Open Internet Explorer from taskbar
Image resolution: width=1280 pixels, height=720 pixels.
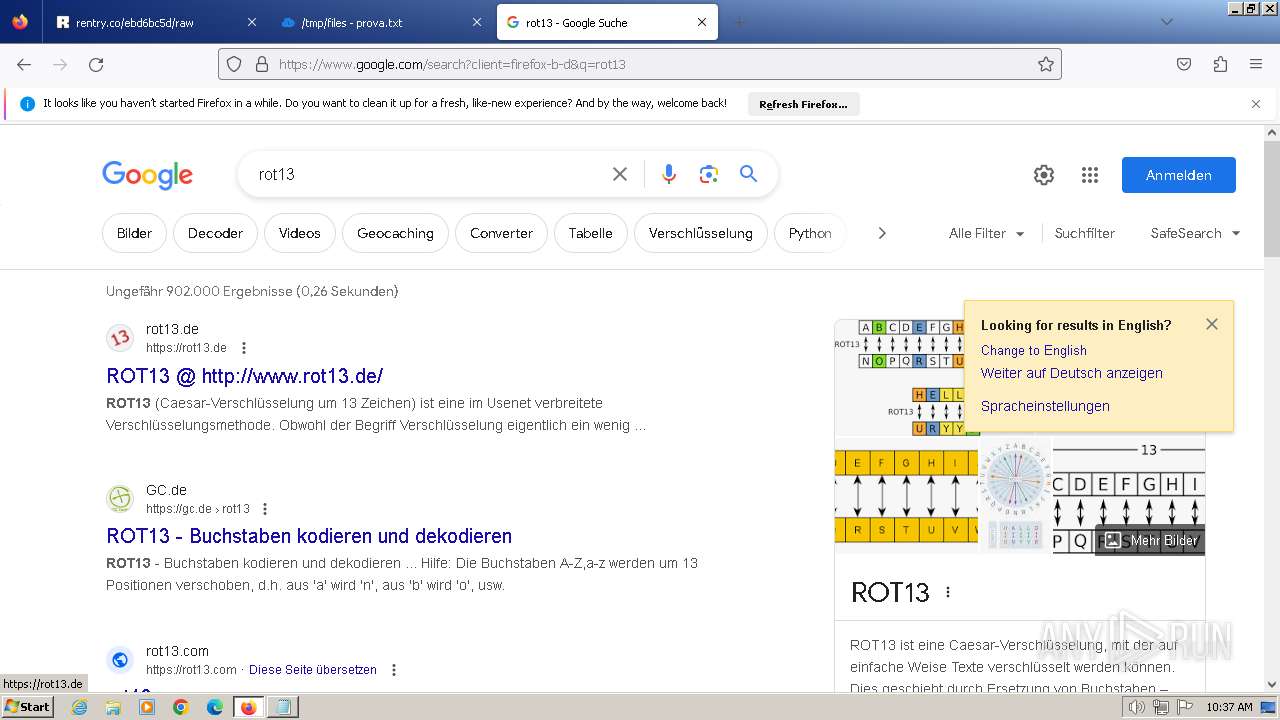[x=80, y=707]
